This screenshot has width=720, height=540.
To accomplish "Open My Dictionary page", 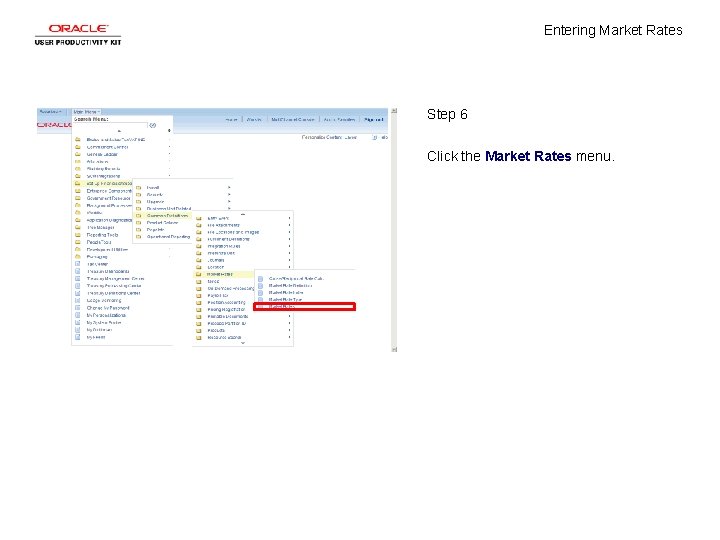I will pyautogui.click(x=99, y=330).
